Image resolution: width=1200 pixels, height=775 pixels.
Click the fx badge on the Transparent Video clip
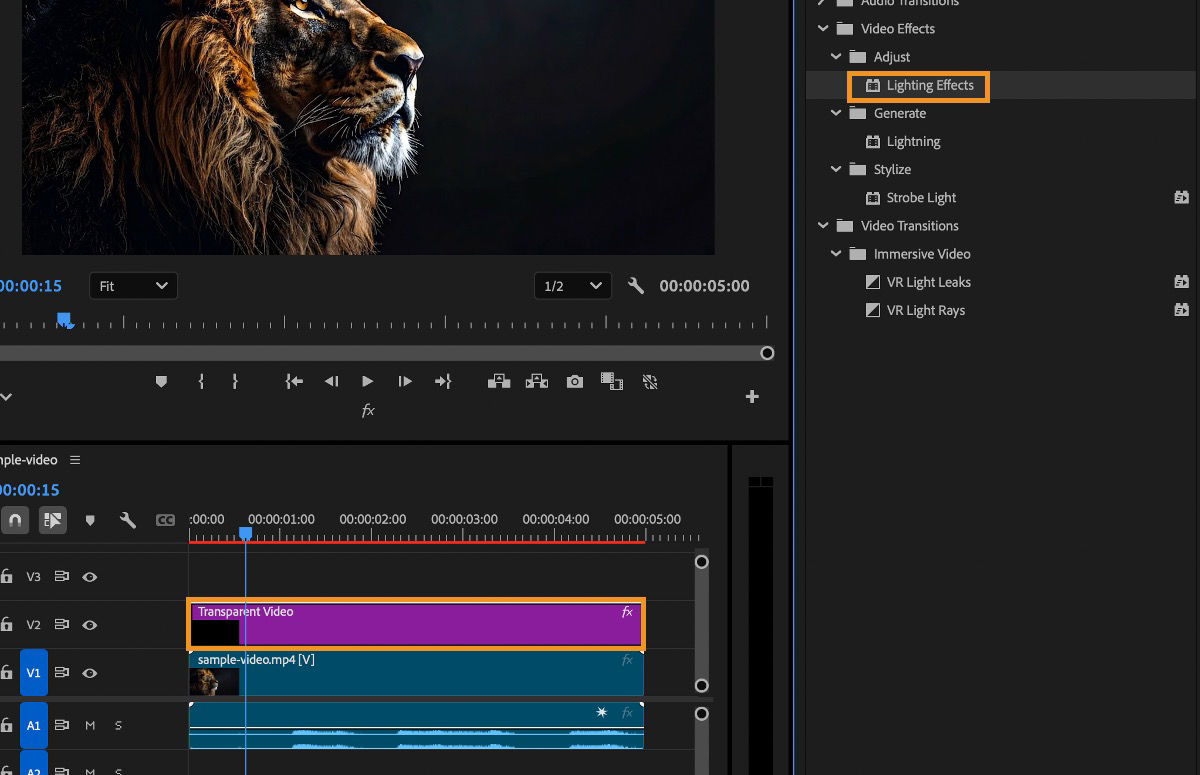[x=627, y=612]
